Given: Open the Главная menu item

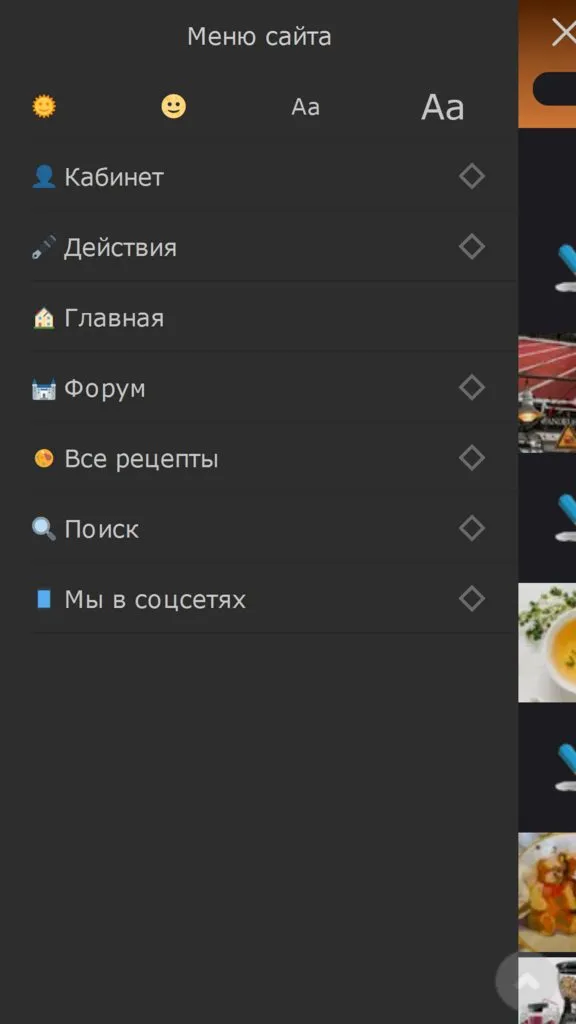Looking at the screenshot, I should click(274, 318).
